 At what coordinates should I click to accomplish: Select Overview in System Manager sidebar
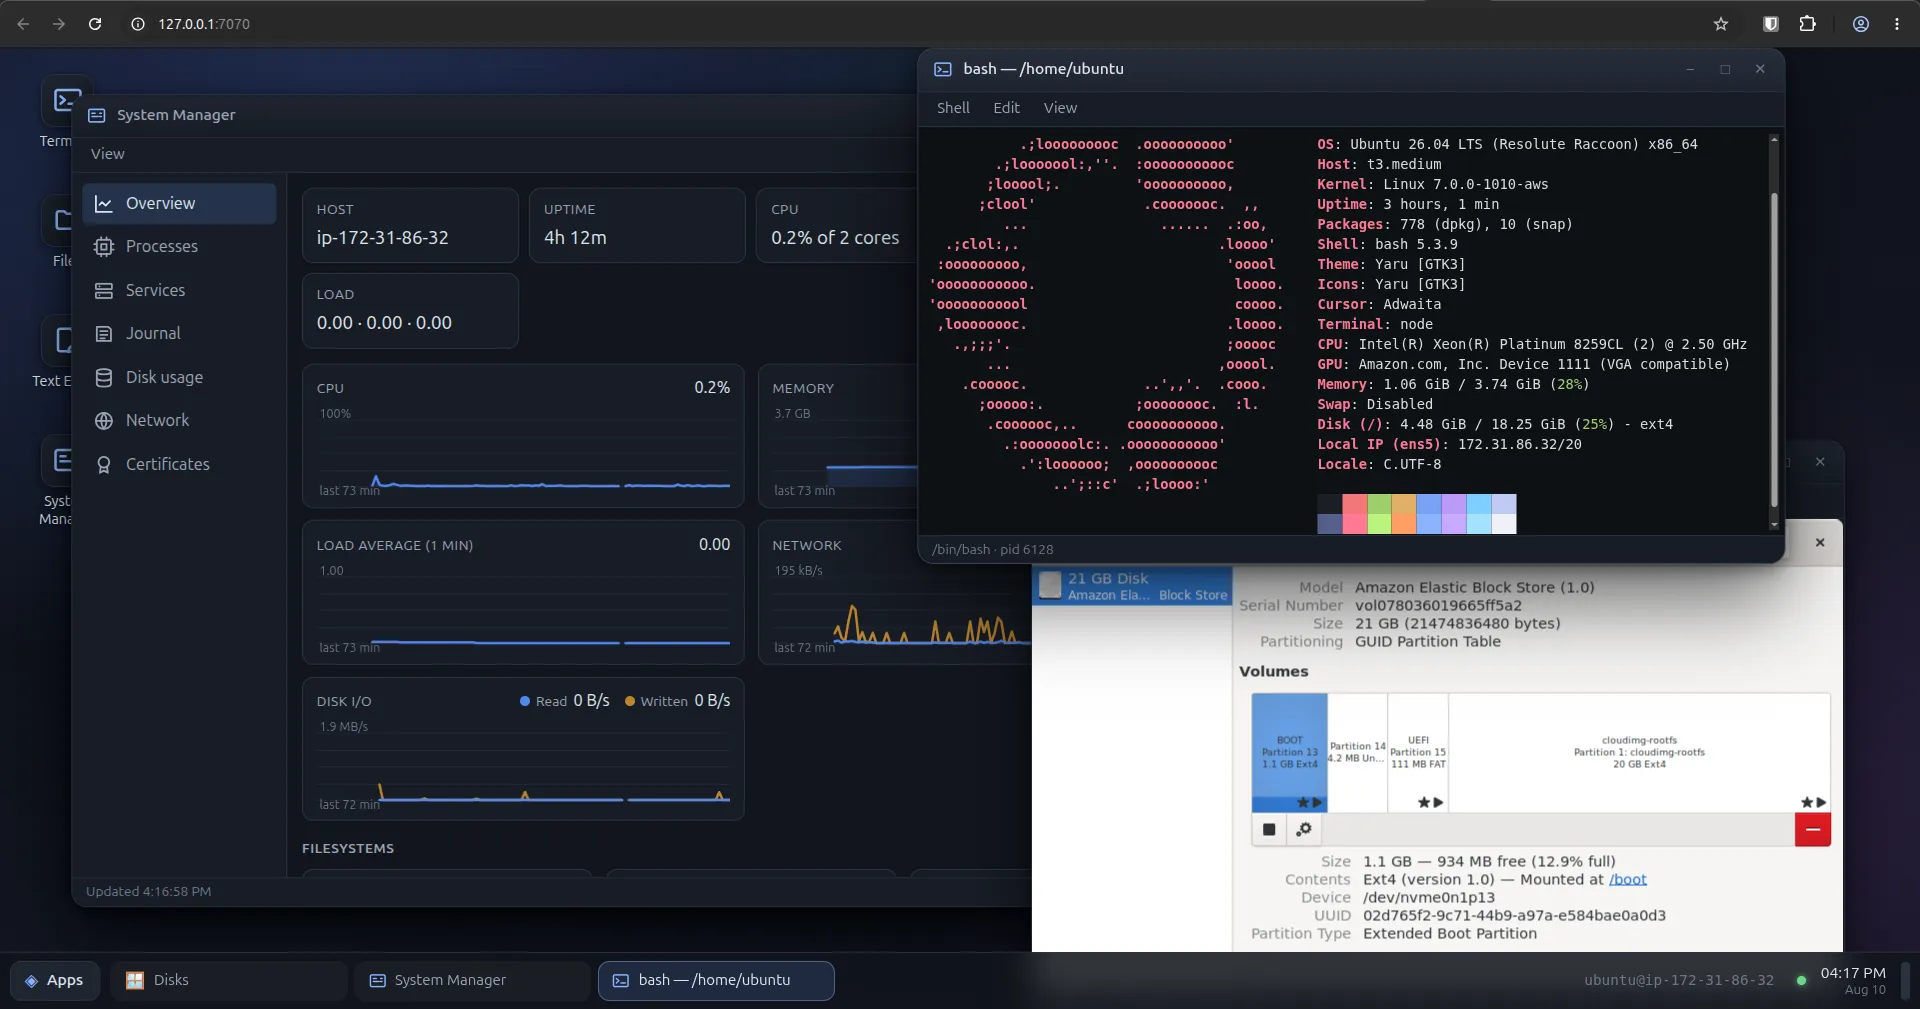pyautogui.click(x=180, y=203)
